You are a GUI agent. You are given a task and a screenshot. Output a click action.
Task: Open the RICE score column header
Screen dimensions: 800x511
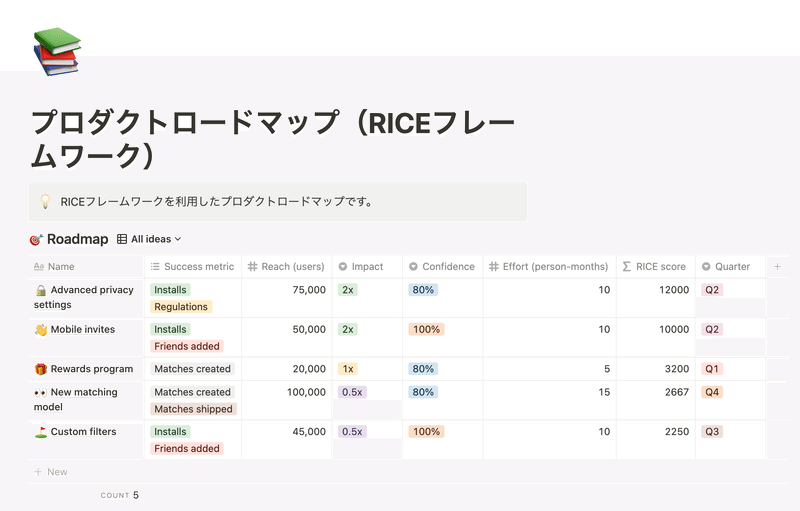pos(656,267)
